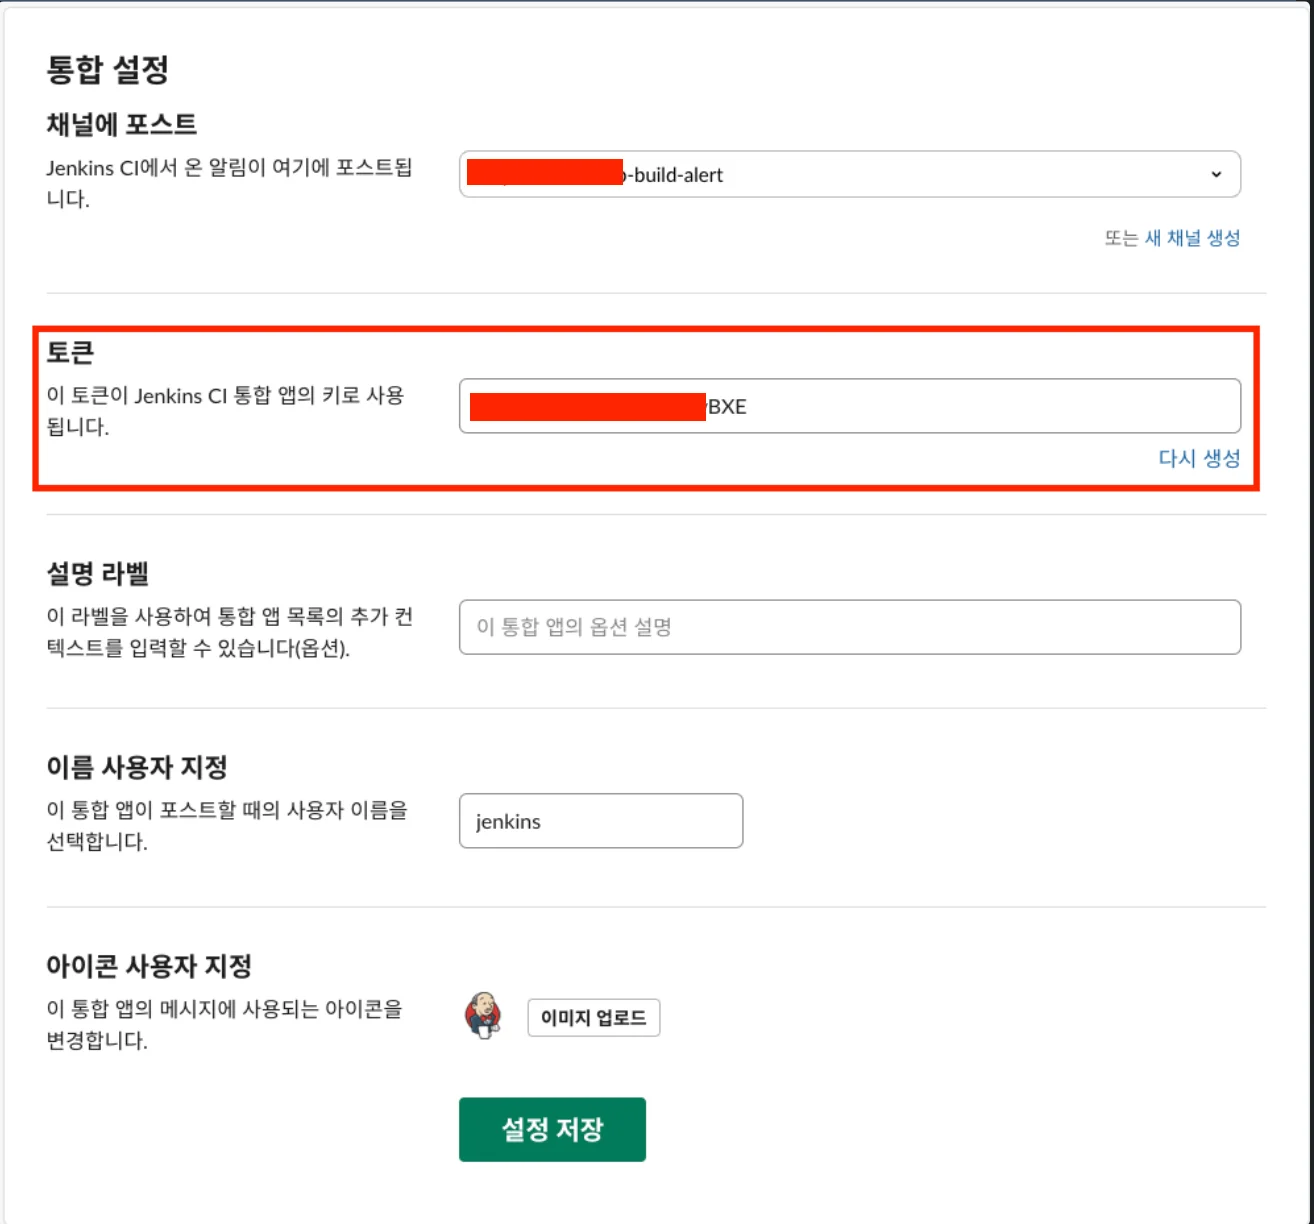Regenerate token via 다시 생성 link
This screenshot has height=1224, width=1314.
[x=1199, y=458]
